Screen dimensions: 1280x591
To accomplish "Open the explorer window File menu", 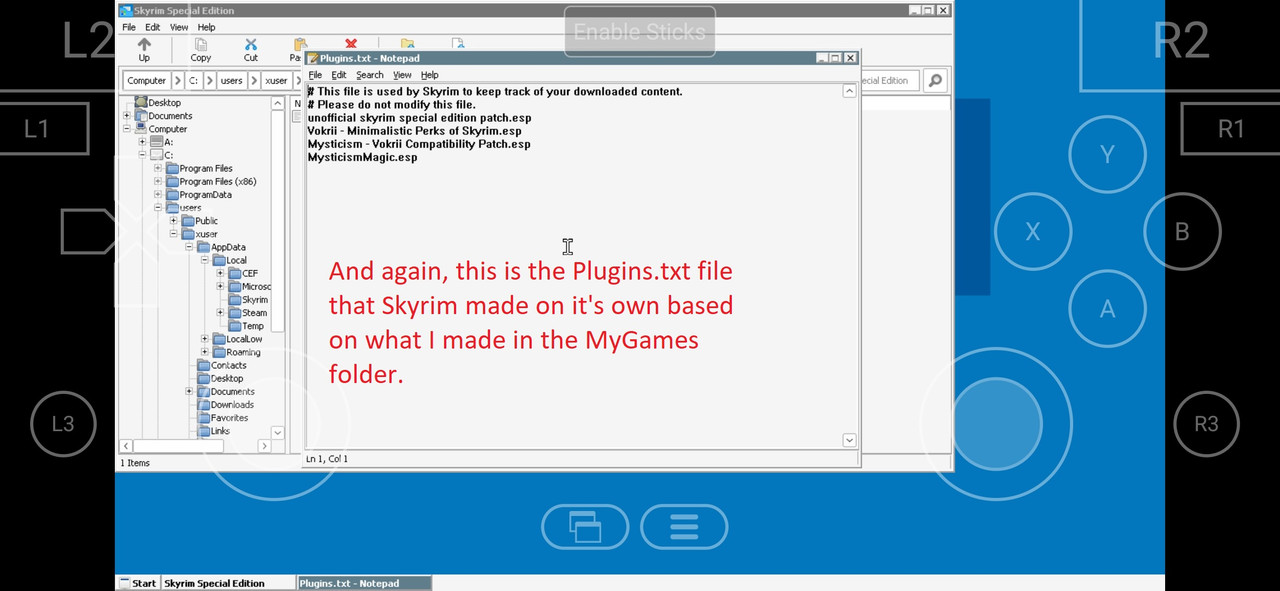I will [129, 27].
